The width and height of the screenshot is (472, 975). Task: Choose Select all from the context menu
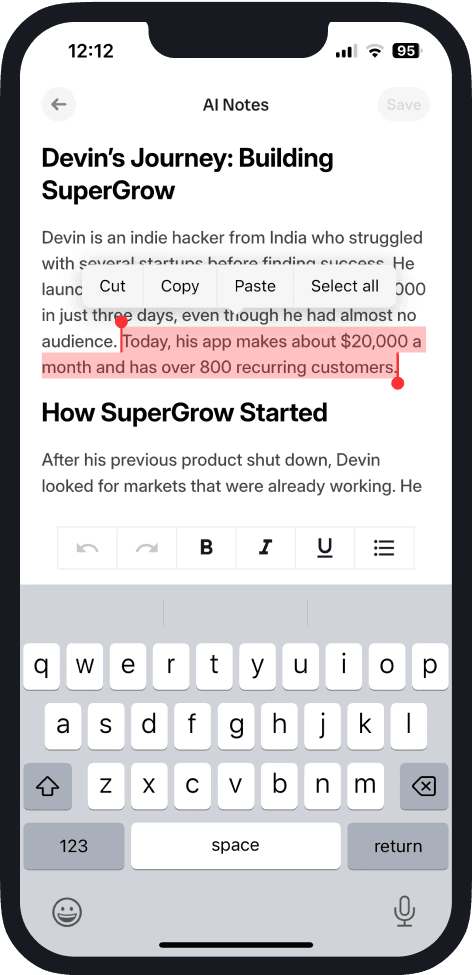click(345, 286)
